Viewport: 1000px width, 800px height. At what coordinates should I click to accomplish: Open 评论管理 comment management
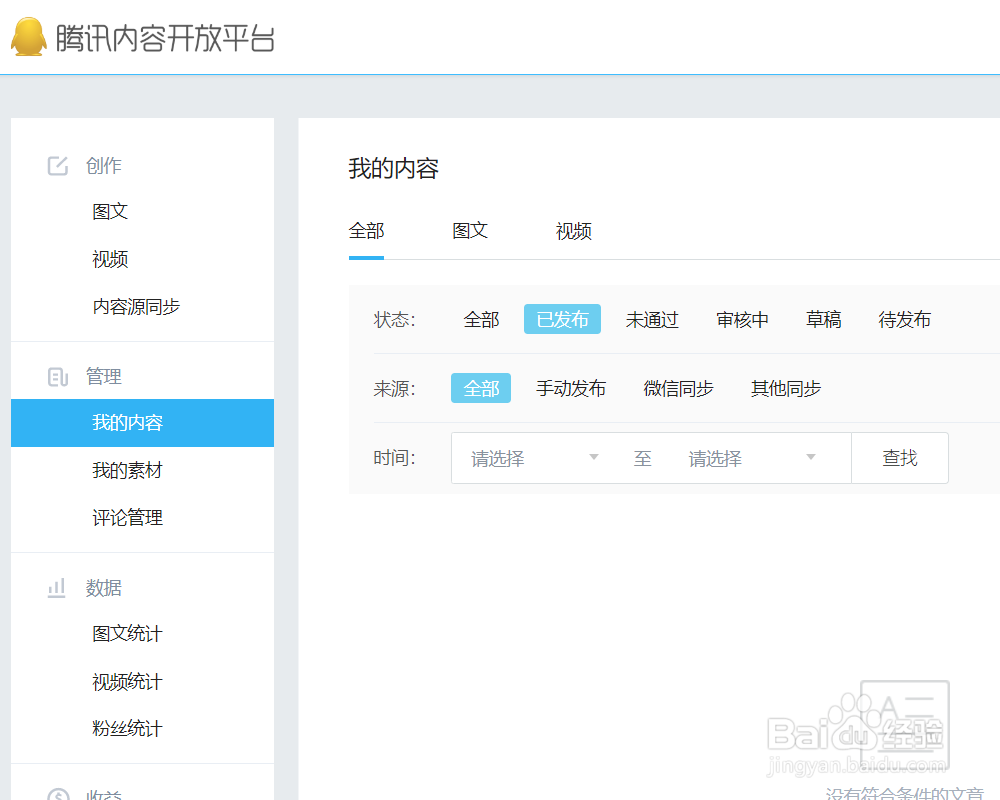pyautogui.click(x=126, y=517)
